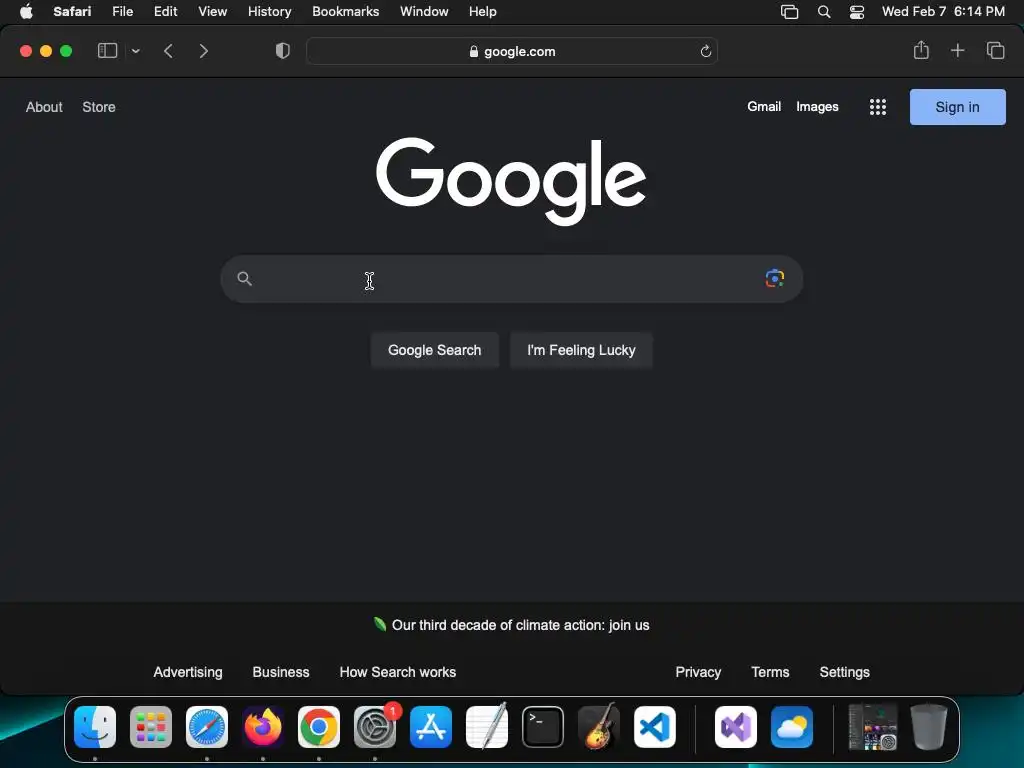The width and height of the screenshot is (1024, 768).
Task: Focus the Google search input field
Action: pyautogui.click(x=511, y=279)
